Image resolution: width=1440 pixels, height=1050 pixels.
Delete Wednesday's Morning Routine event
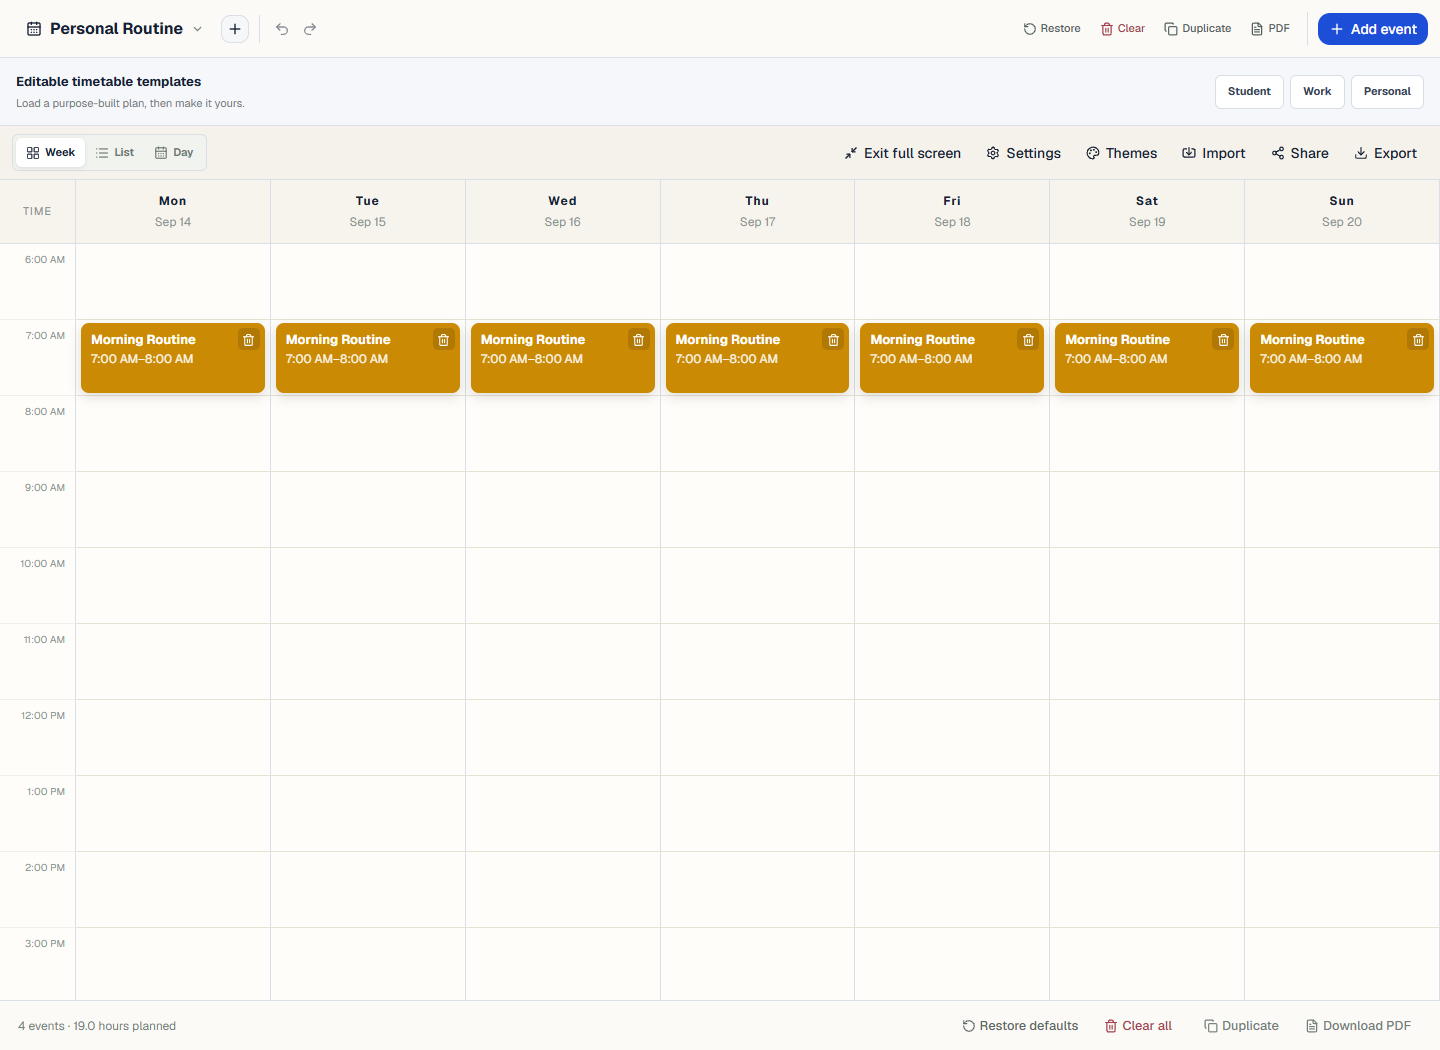pos(638,340)
